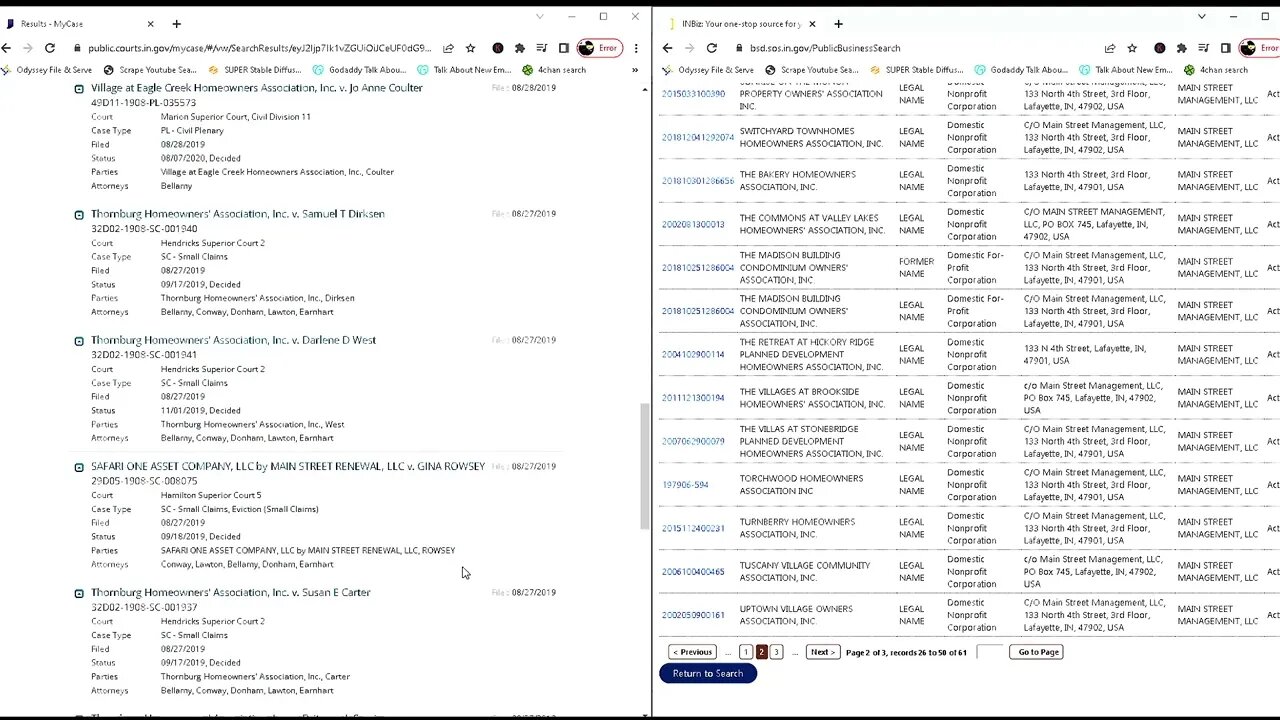Open media controls icon in MyCase window
Viewport: 1280px width, 720px height.
[541, 48]
